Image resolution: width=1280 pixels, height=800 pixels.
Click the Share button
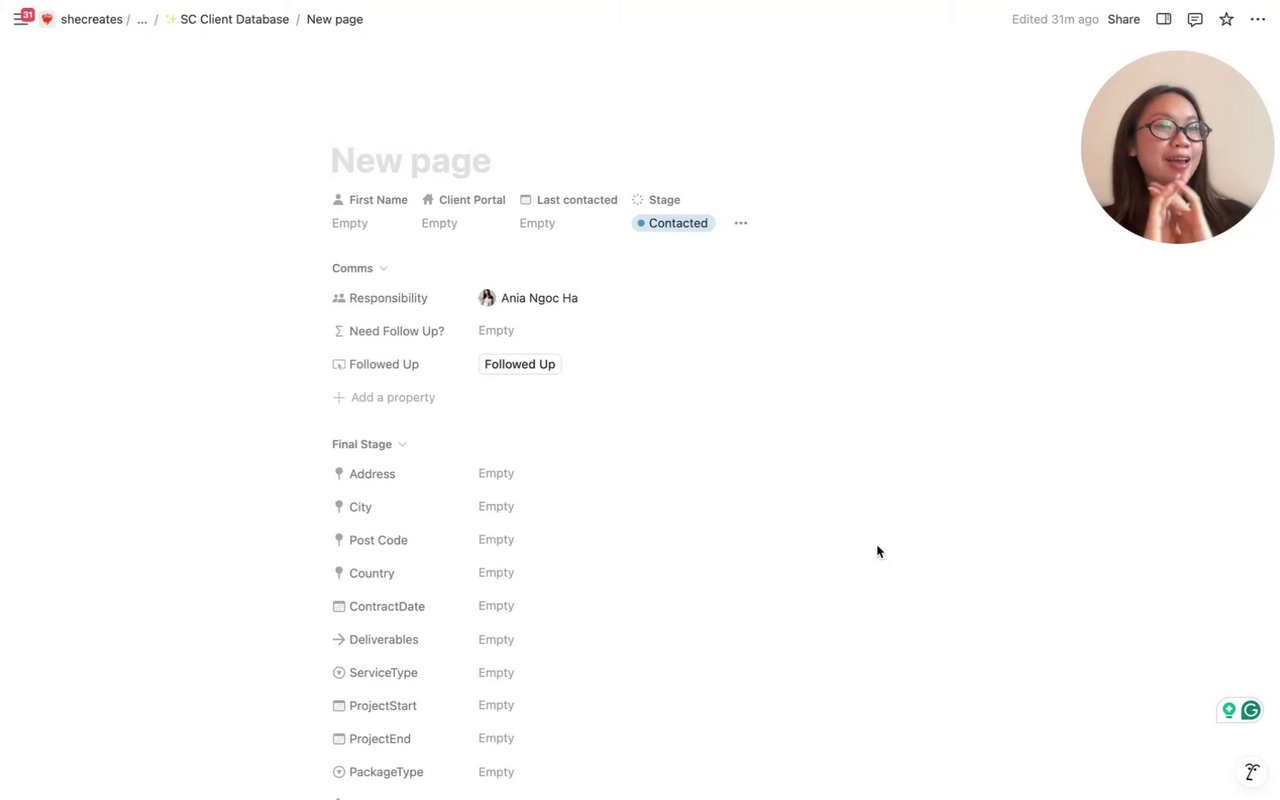1124,19
